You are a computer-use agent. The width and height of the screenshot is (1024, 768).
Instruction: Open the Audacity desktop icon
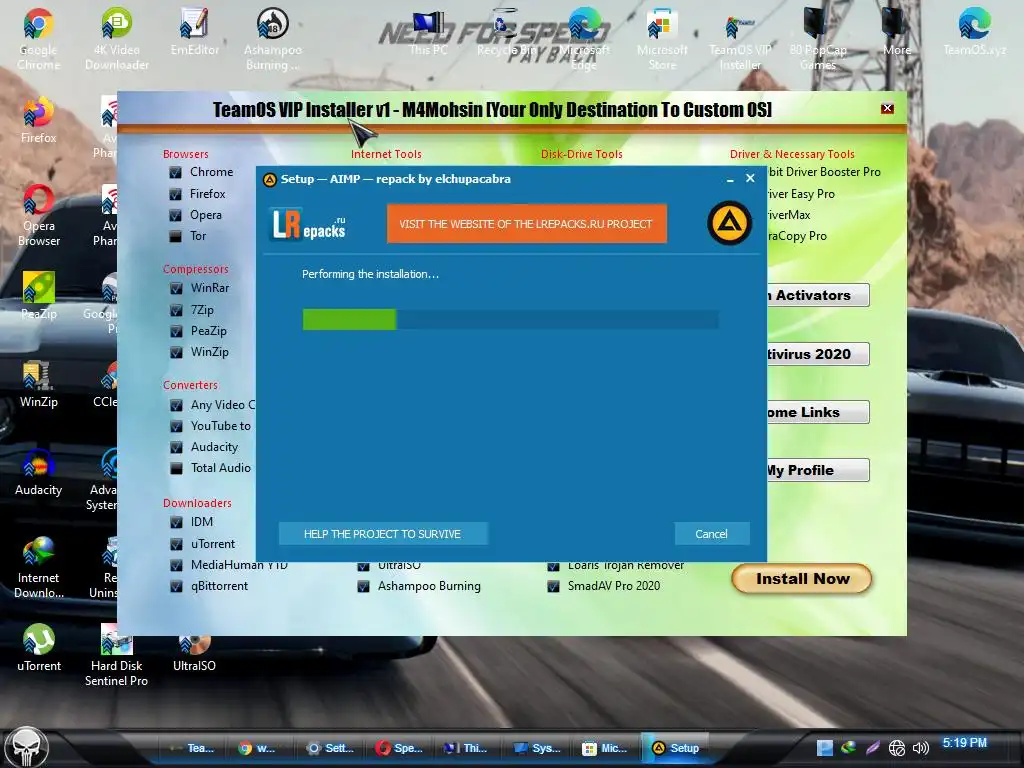click(39, 472)
